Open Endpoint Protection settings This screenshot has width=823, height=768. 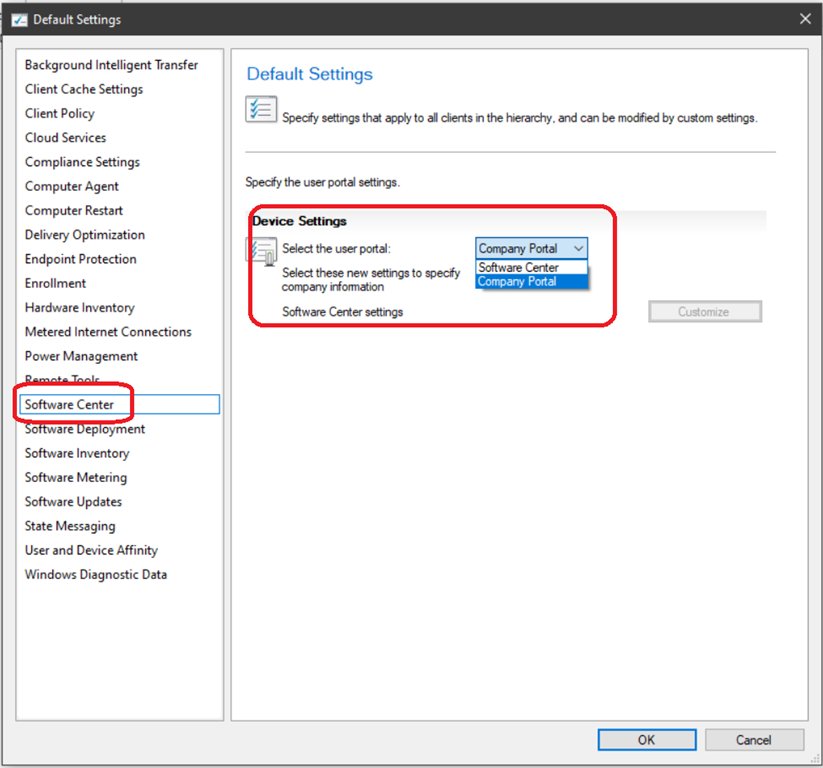[81, 259]
